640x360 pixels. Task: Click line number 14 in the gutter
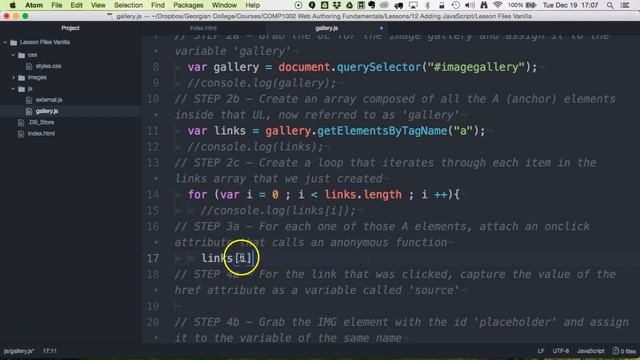coord(153,195)
